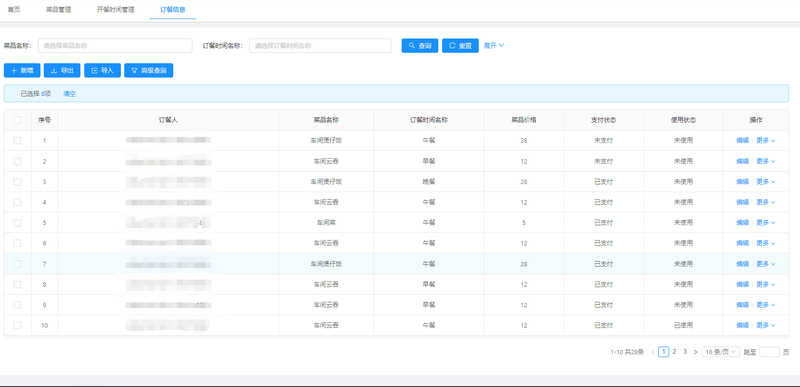This screenshot has height=387, width=800.
Task: Select pagination page 1
Action: click(663, 352)
